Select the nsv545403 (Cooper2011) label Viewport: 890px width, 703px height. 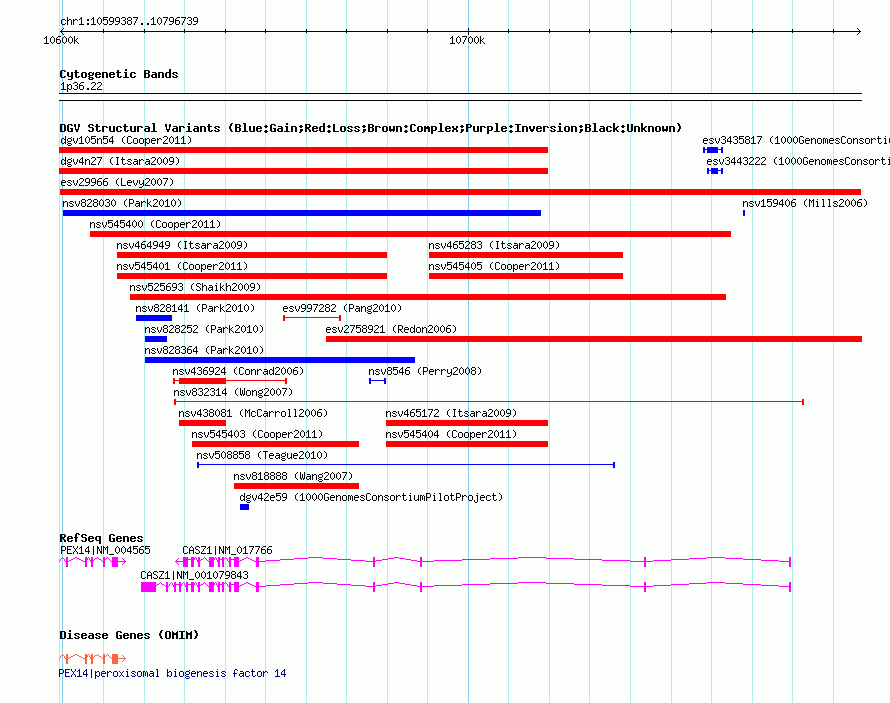(257, 434)
